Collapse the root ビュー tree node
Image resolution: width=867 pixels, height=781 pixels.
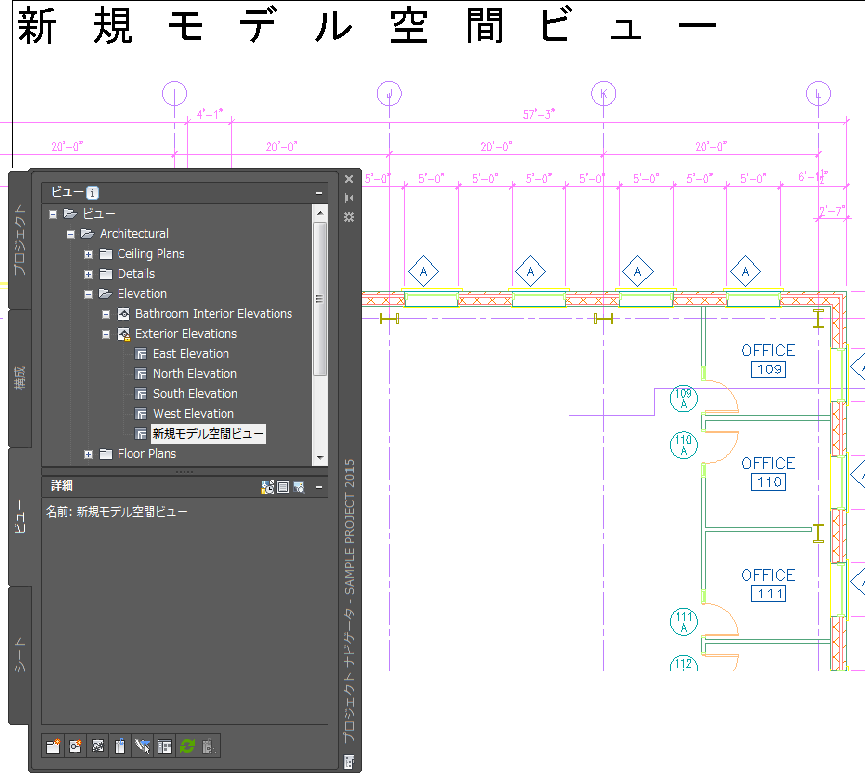tap(53, 214)
